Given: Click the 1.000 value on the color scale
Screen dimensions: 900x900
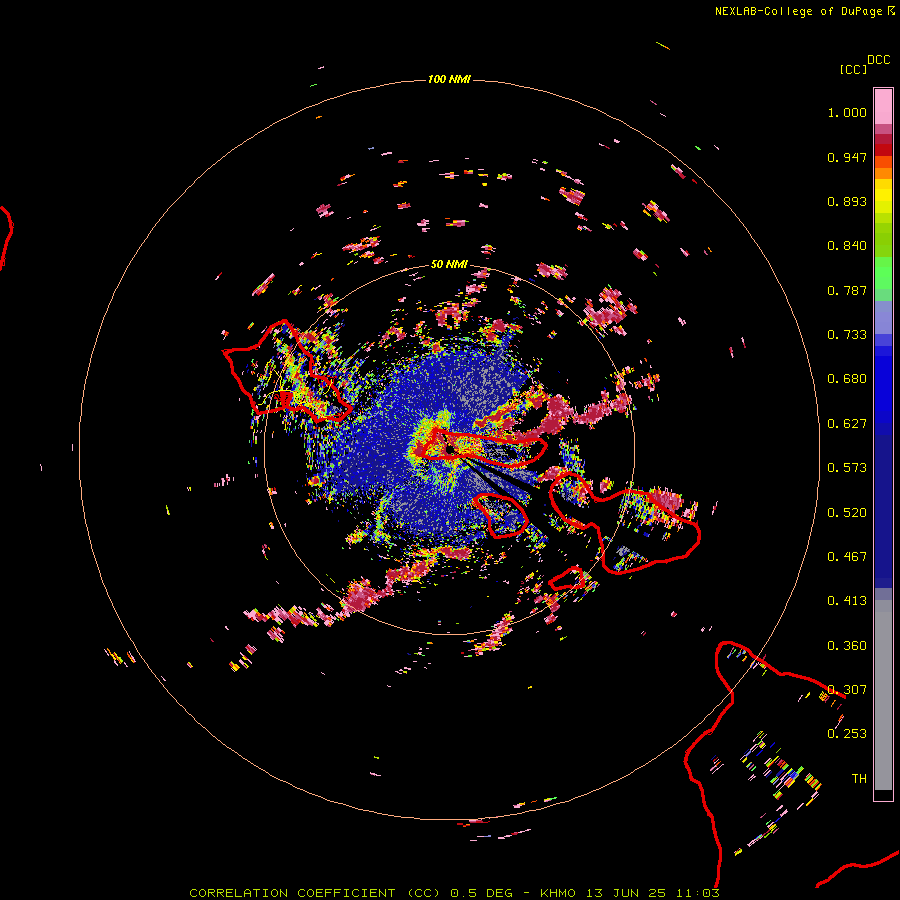Looking at the screenshot, I should pos(847,112).
